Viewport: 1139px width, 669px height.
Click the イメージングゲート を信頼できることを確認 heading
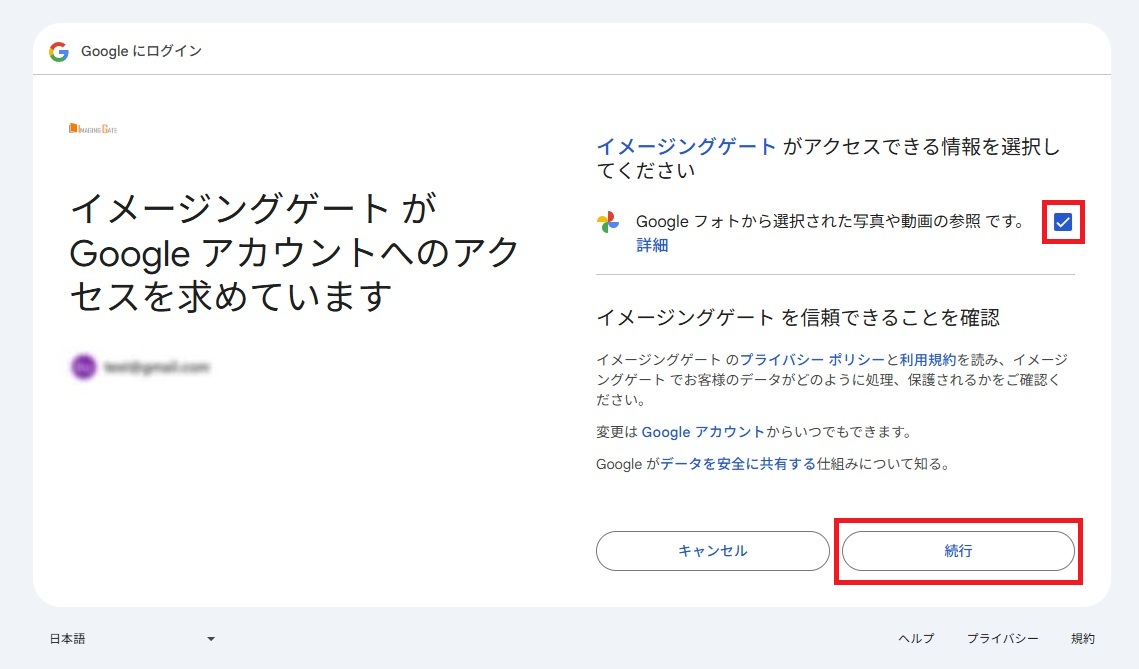tap(798, 318)
